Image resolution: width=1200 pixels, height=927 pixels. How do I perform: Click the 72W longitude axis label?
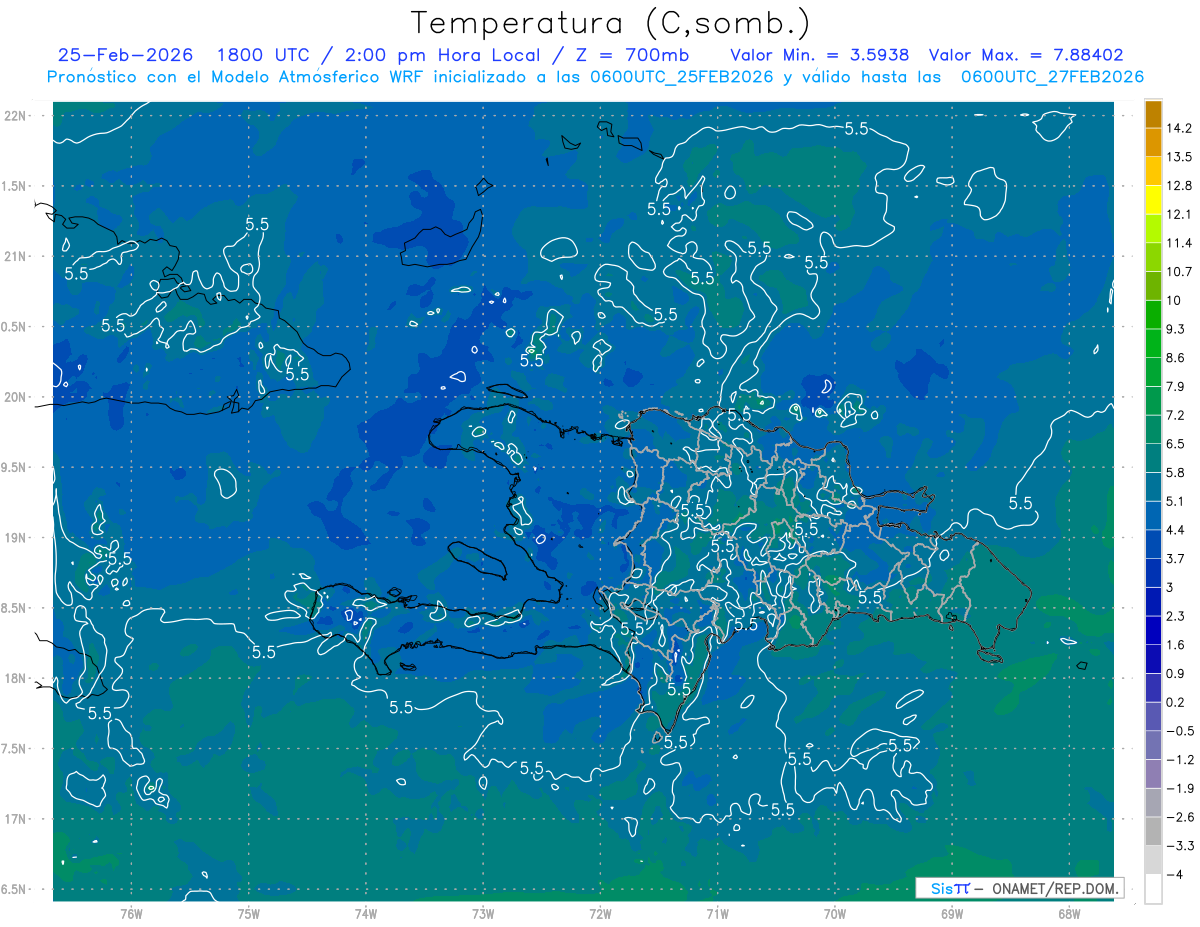pyautogui.click(x=600, y=914)
